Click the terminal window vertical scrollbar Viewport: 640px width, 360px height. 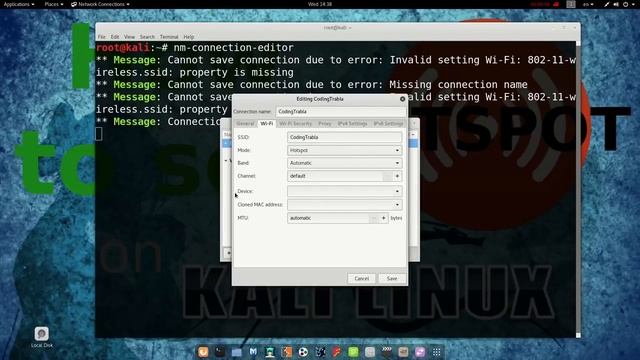(578, 189)
